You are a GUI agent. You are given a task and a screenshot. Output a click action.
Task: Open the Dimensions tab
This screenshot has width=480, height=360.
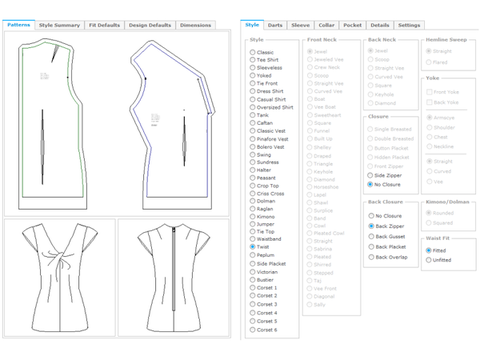[x=195, y=25]
